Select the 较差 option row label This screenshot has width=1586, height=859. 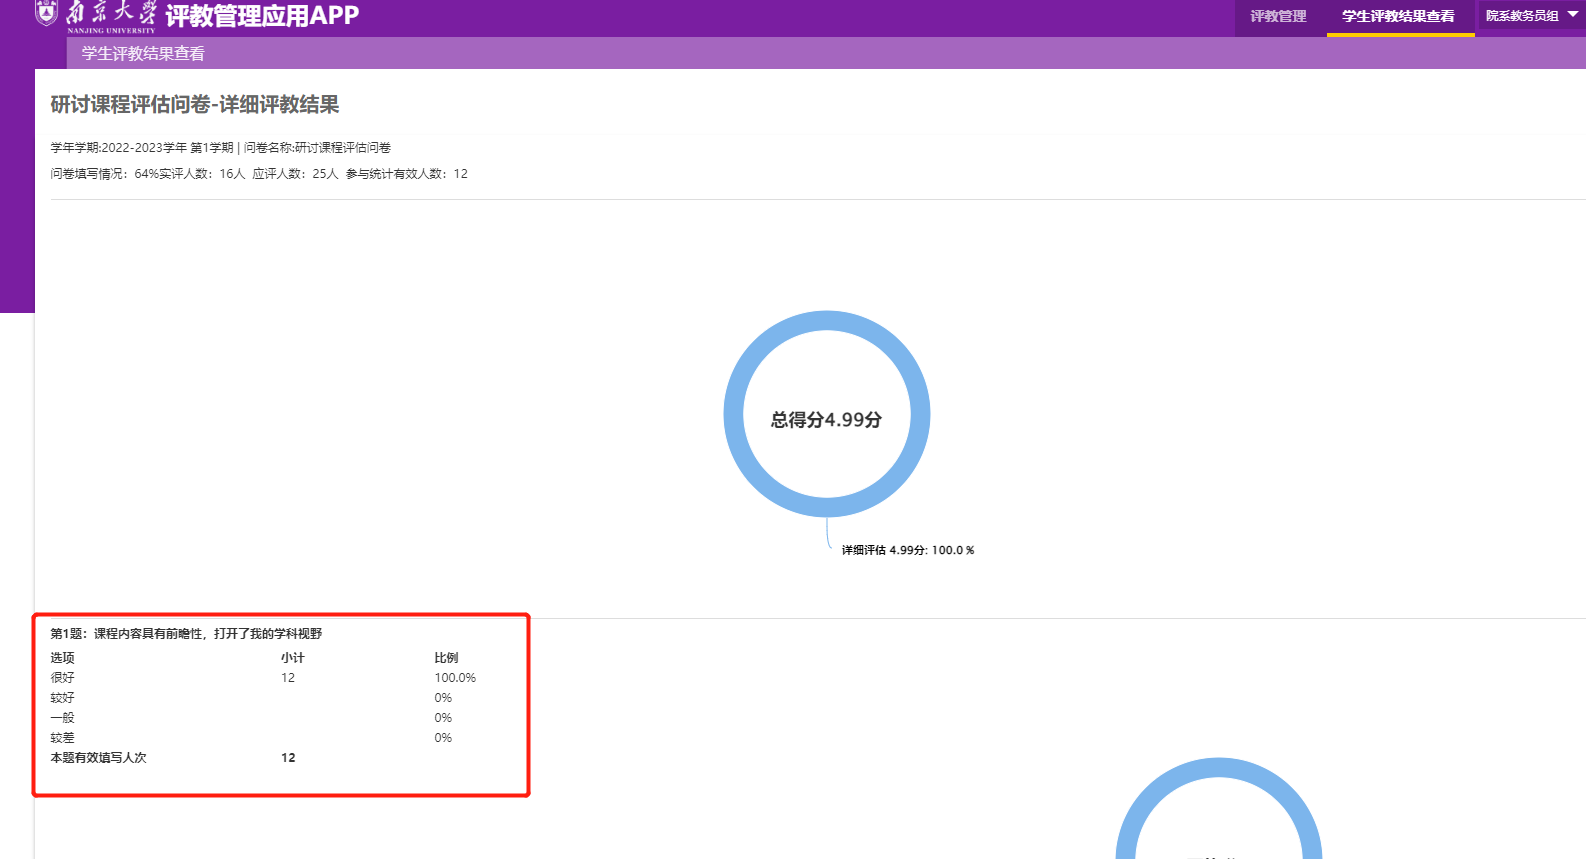pyautogui.click(x=62, y=737)
